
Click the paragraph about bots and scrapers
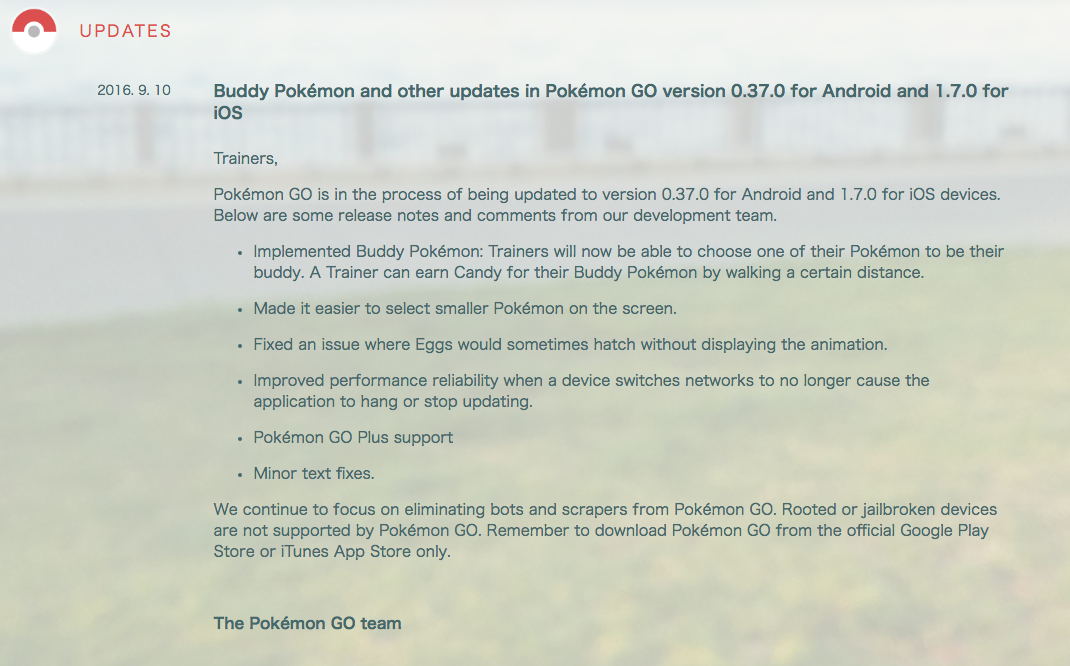tap(605, 530)
